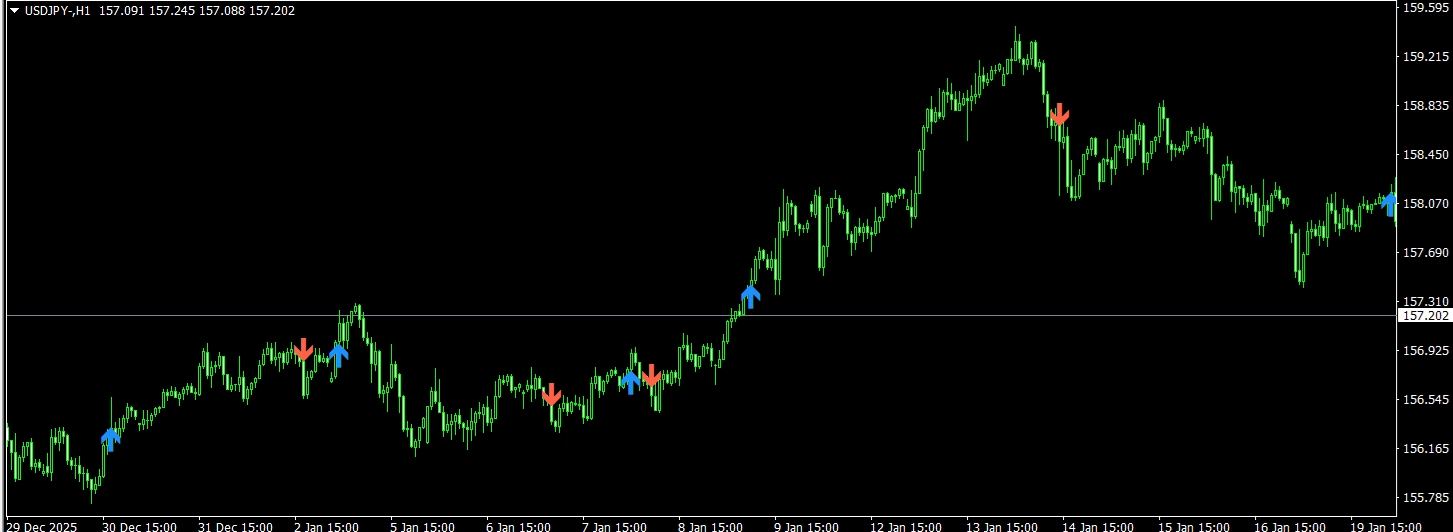Click the 158.070 price scale label

pyautogui.click(x=1426, y=204)
